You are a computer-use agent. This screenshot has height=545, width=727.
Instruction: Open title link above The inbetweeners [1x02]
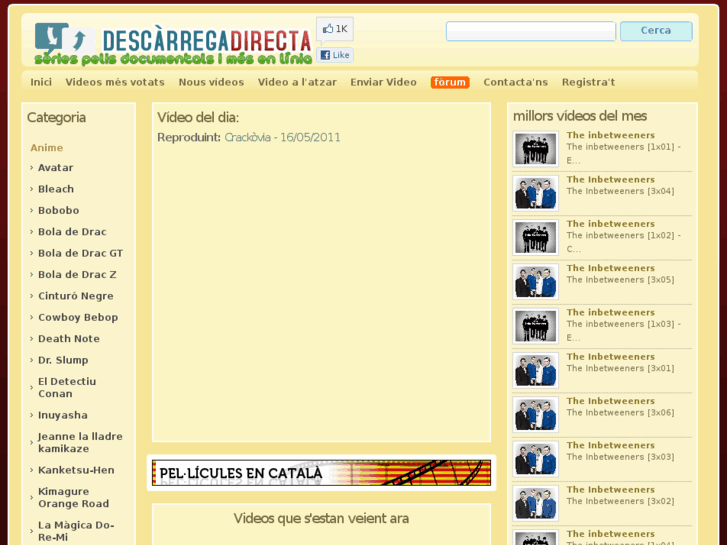pos(611,224)
